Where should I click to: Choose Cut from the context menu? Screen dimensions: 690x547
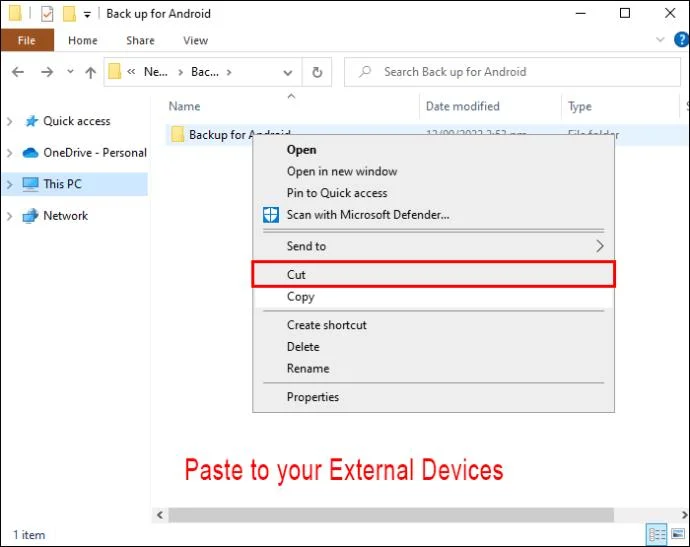[x=433, y=275]
